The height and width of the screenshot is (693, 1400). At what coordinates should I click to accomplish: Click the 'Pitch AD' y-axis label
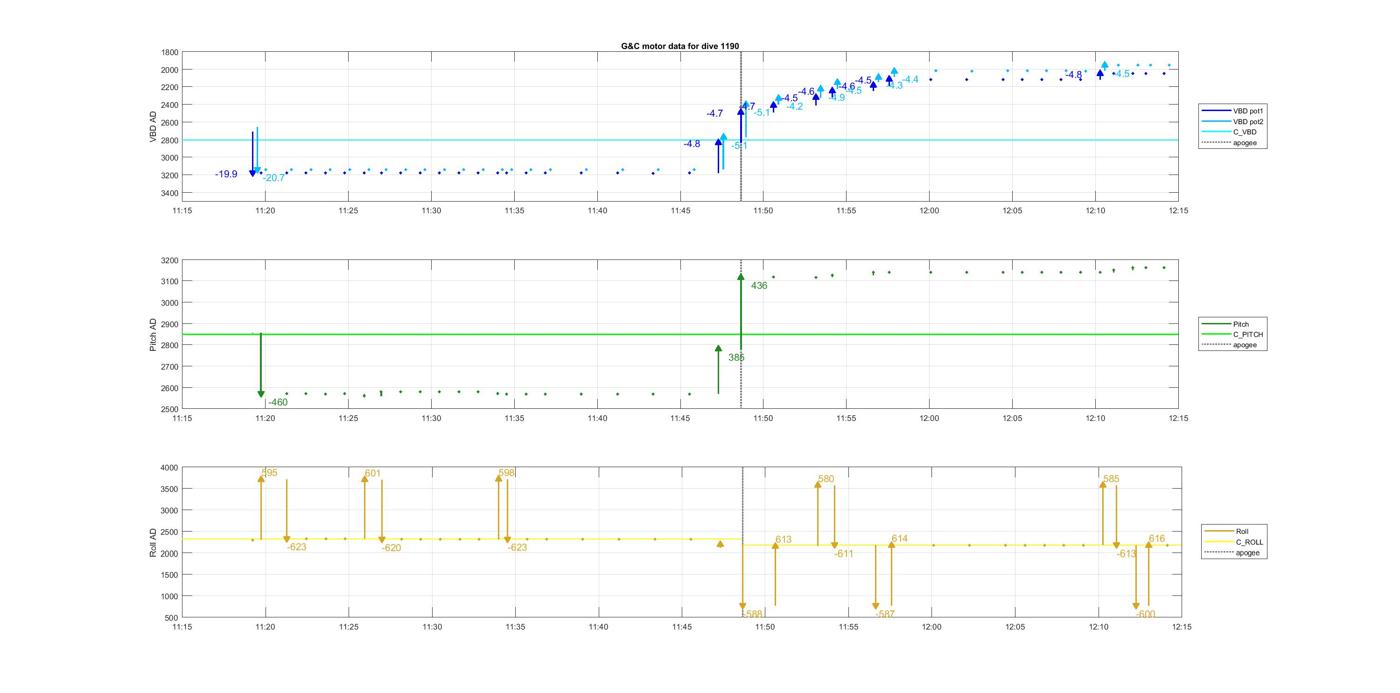[x=153, y=335]
